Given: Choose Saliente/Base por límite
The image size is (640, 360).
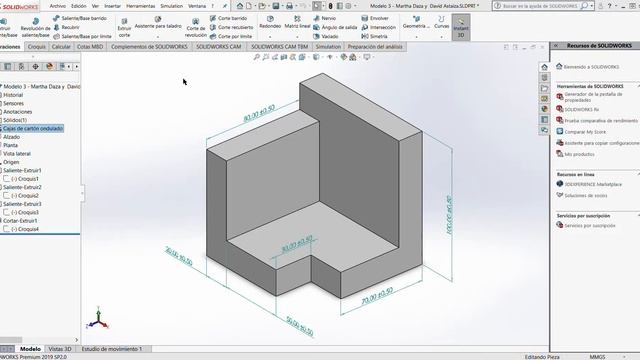Looking at the screenshot, I should click(82, 36).
